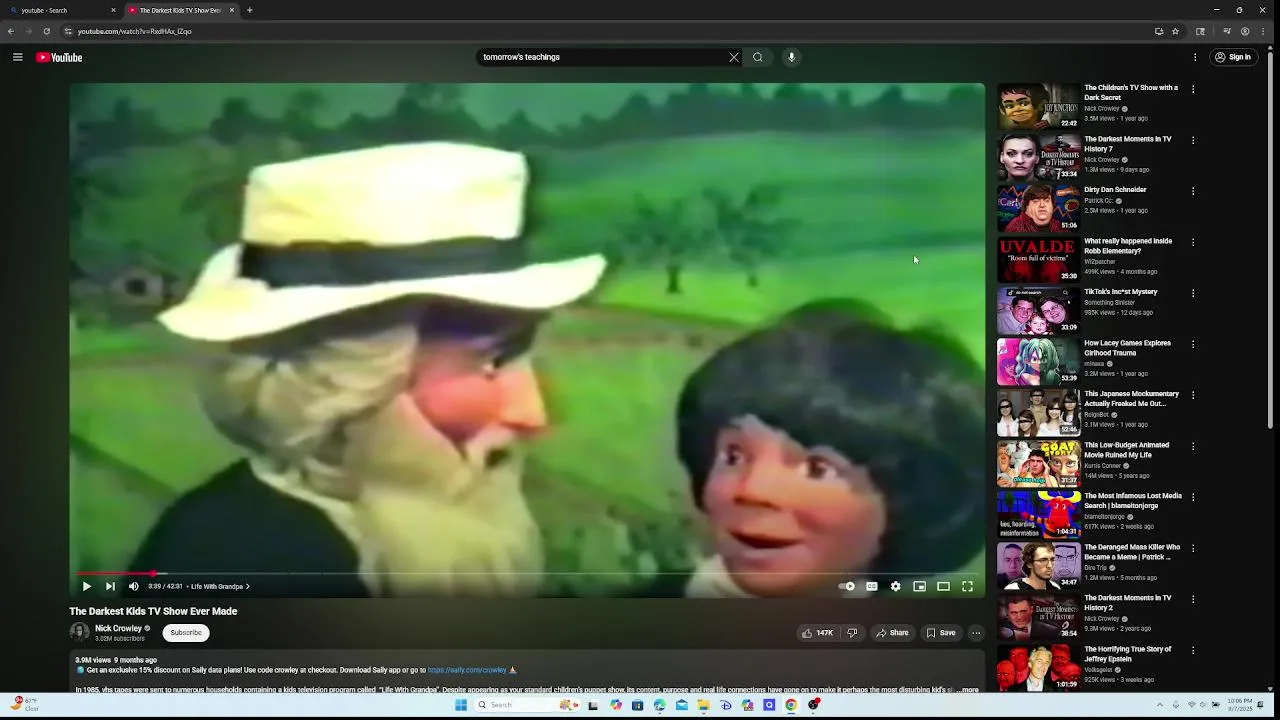Screen dimensions: 1280x720
Task: Bookmark this page with star icon
Action: tap(1175, 31)
